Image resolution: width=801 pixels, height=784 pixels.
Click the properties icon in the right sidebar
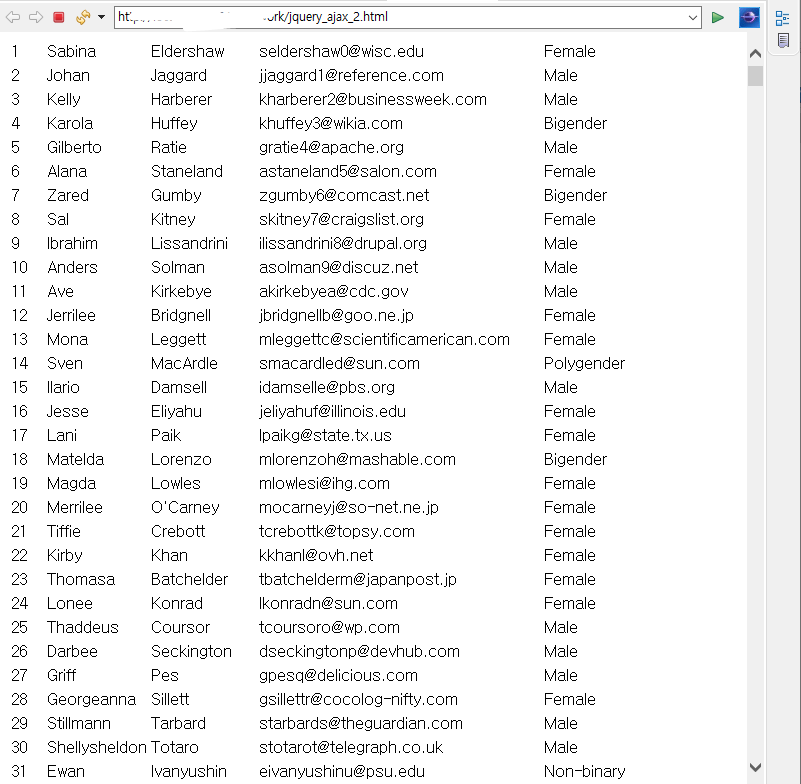[783, 17]
